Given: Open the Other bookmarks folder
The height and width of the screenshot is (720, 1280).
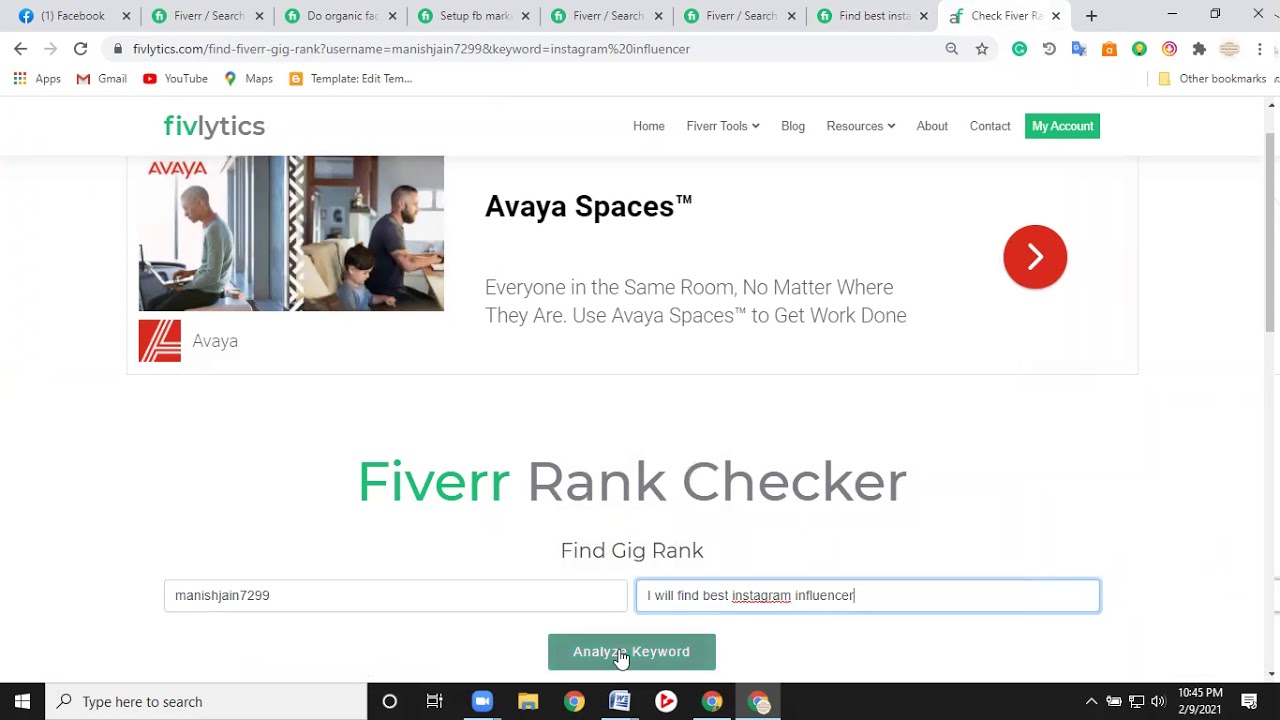Looking at the screenshot, I should 1212,79.
